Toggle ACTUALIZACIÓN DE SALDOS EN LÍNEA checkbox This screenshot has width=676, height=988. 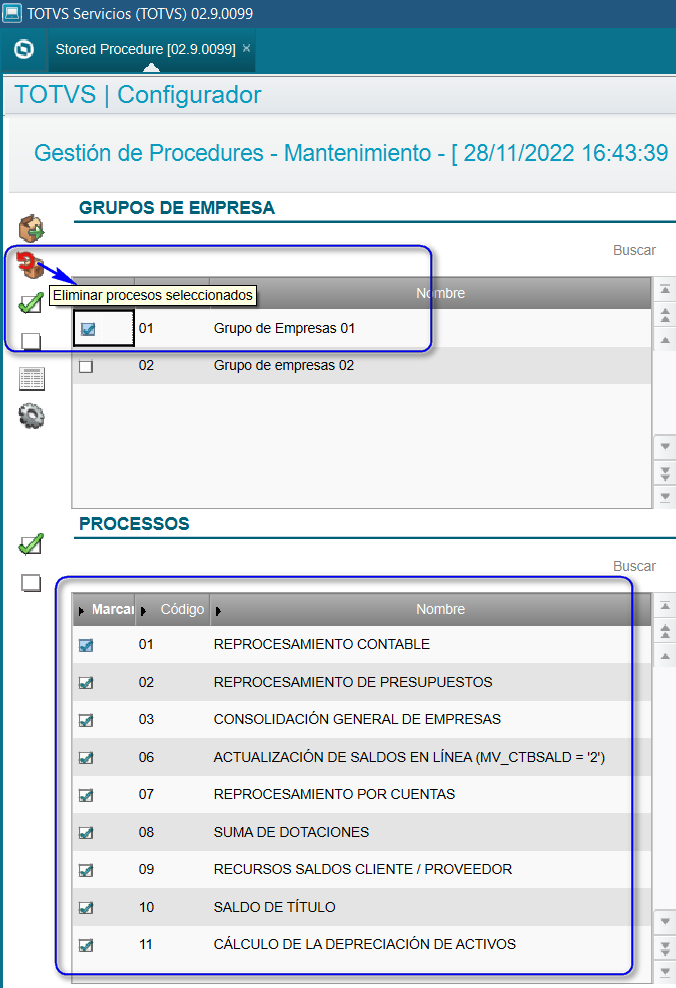tap(86, 758)
